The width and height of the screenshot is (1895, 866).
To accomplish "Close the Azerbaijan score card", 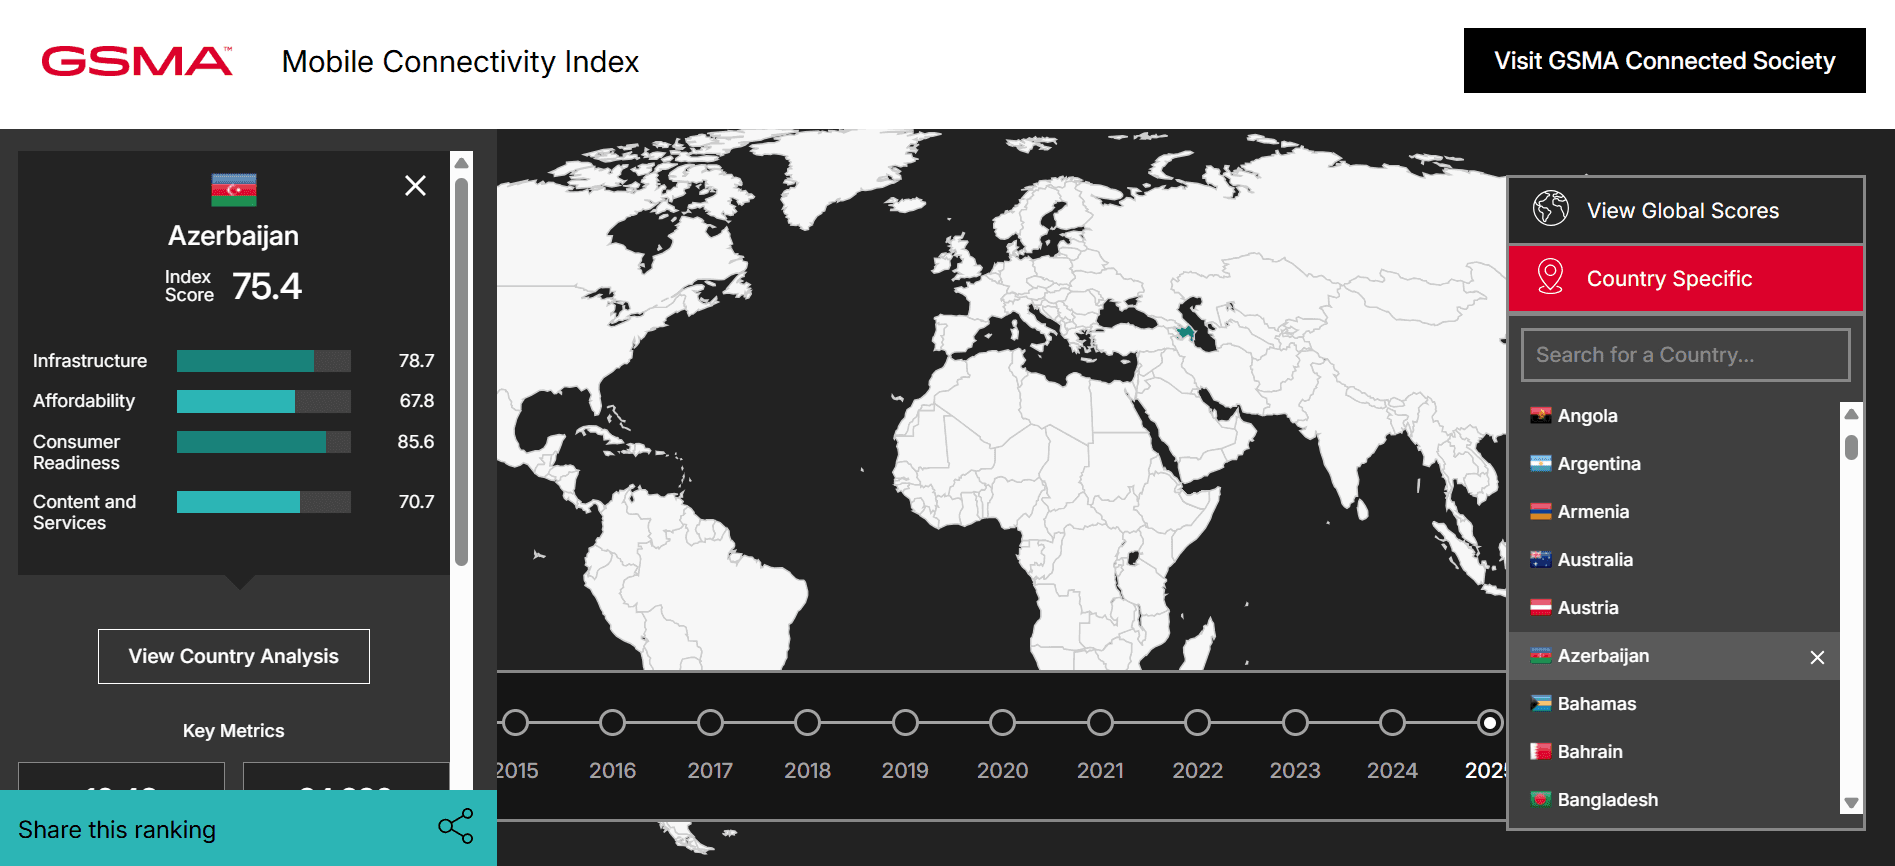I will [x=415, y=186].
